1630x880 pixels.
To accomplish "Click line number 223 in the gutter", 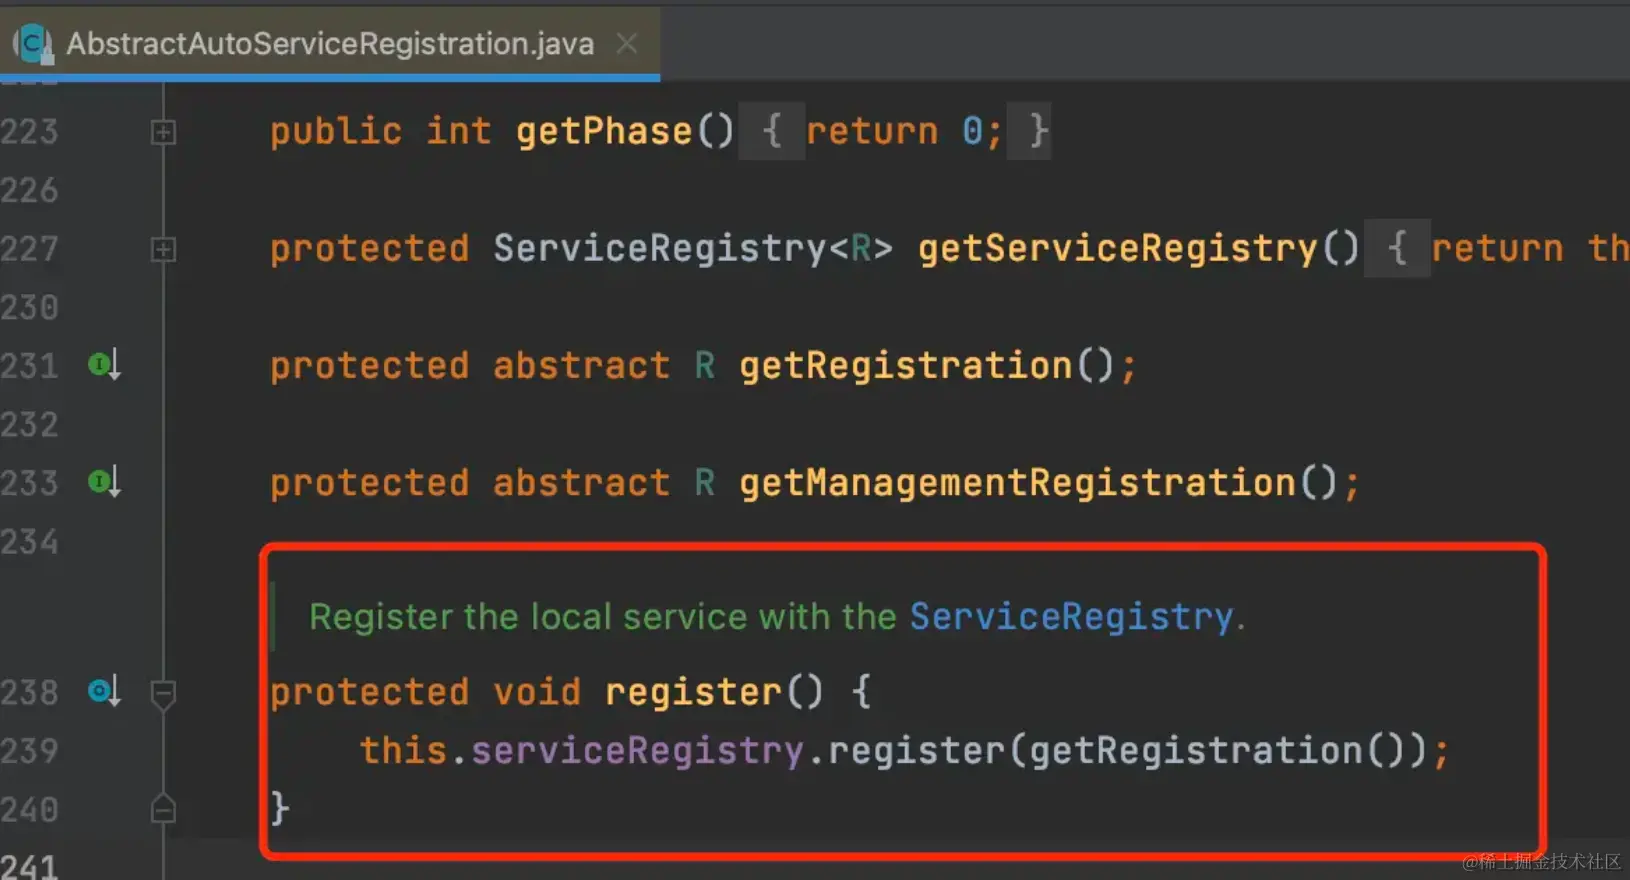I will (29, 132).
